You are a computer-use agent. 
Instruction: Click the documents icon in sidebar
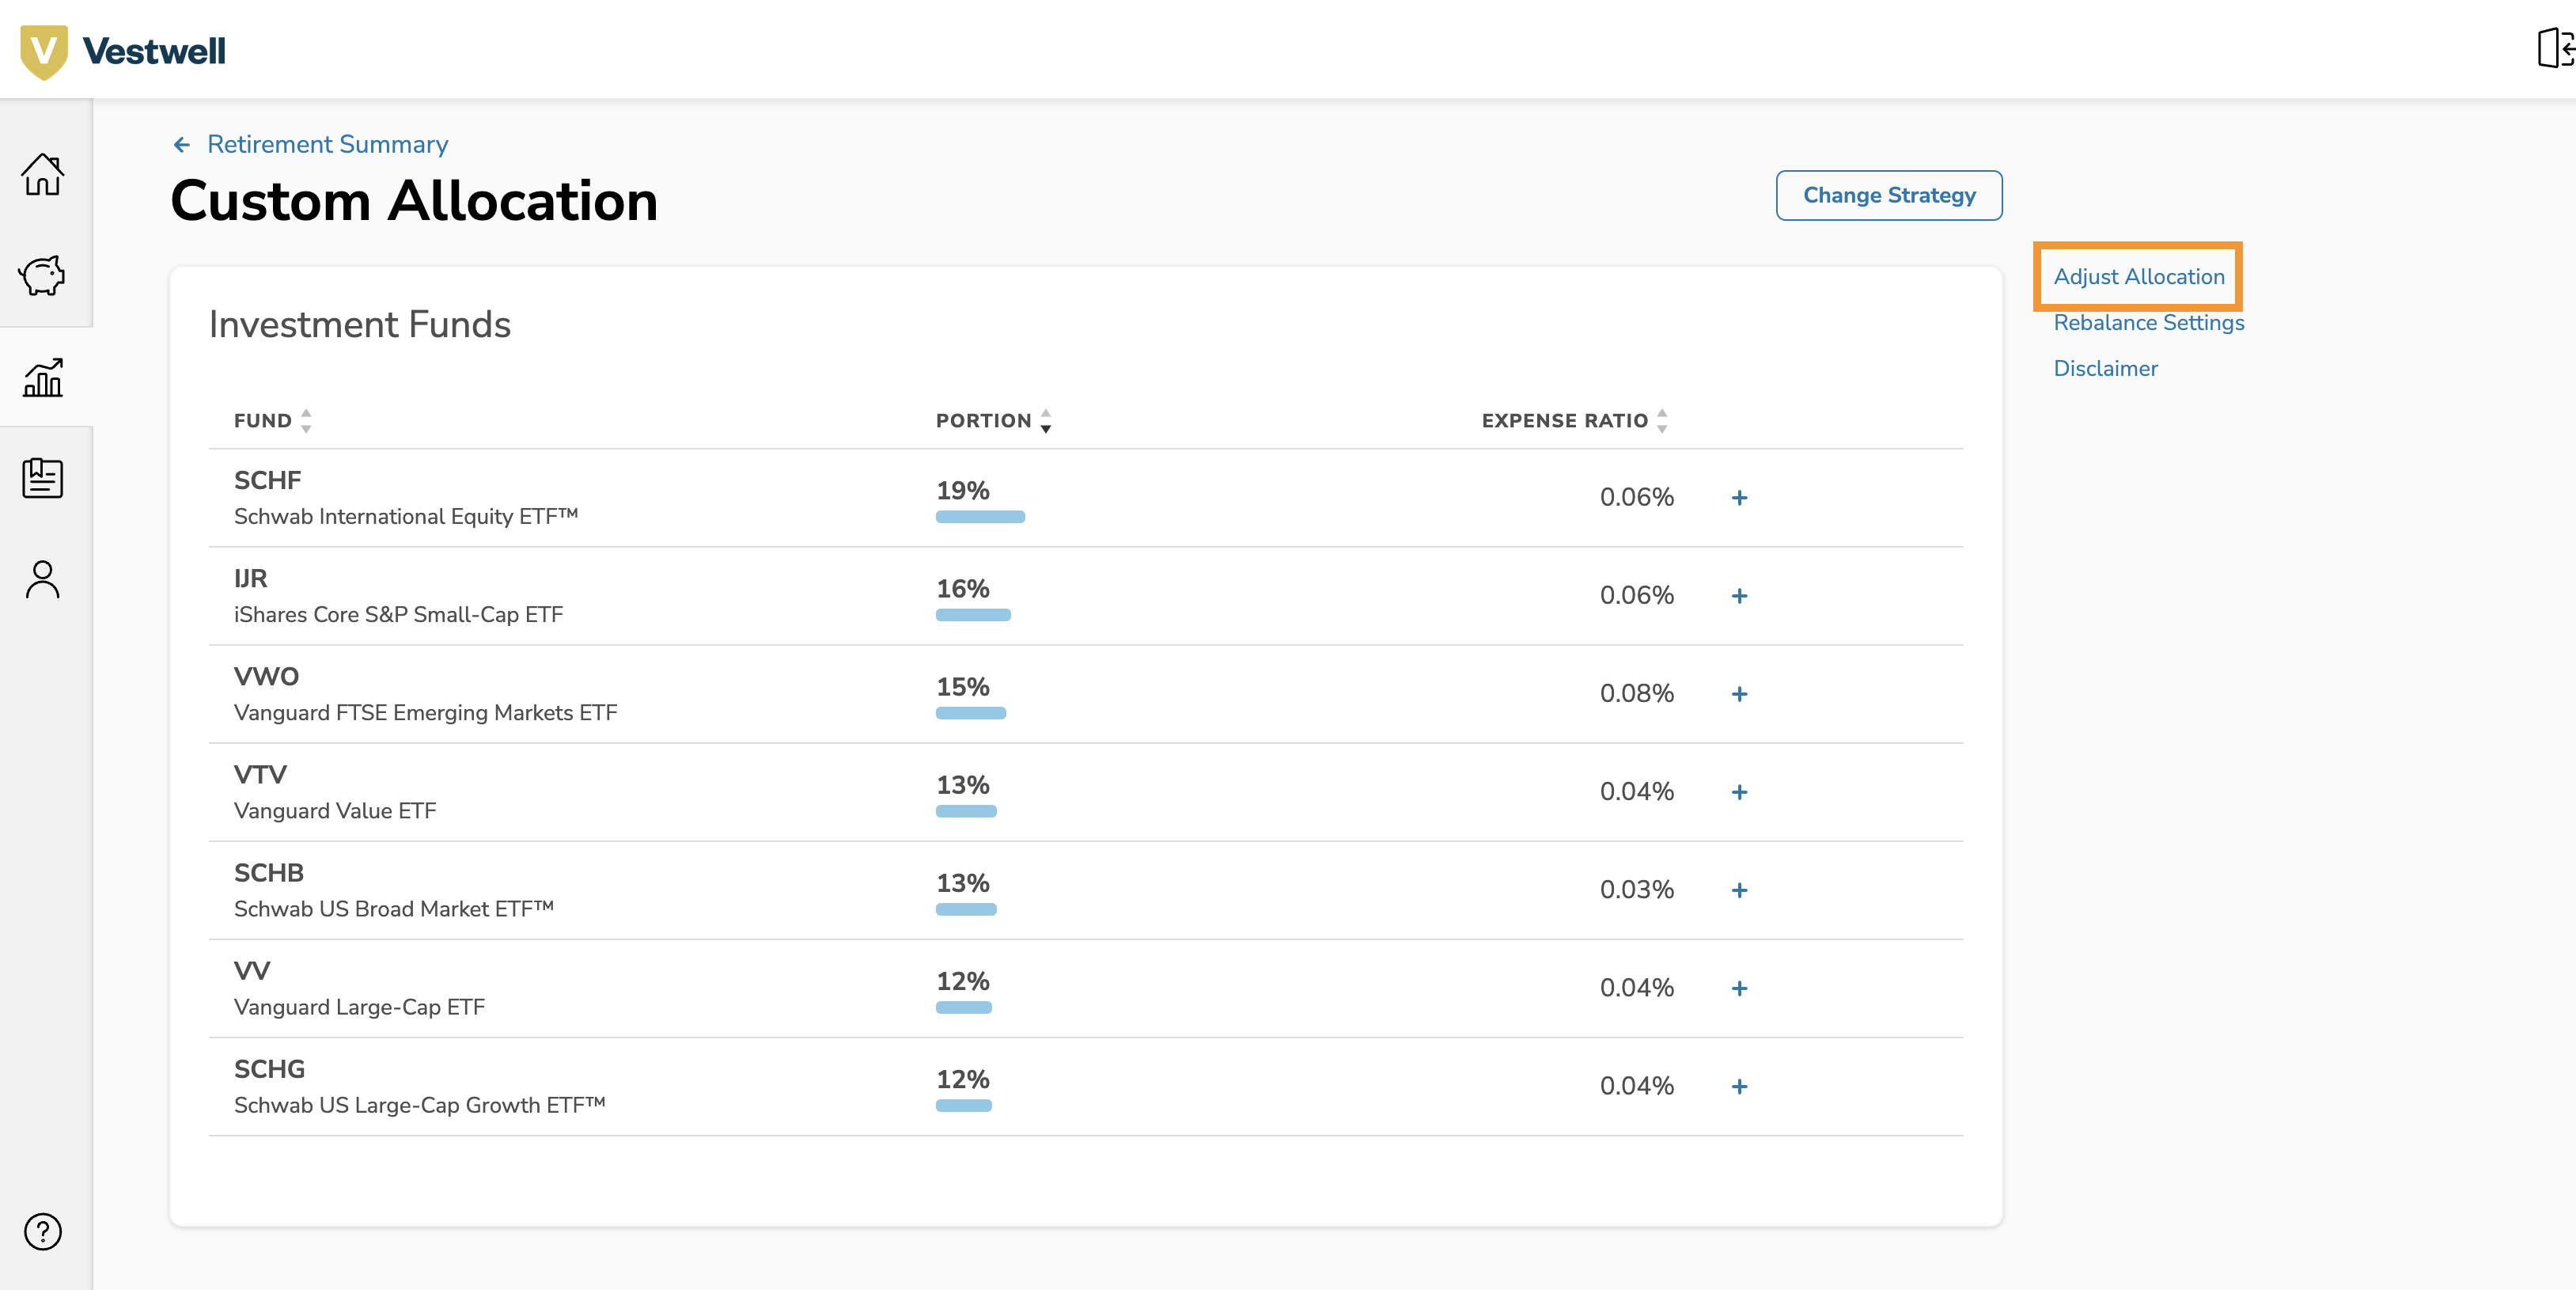tap(44, 479)
